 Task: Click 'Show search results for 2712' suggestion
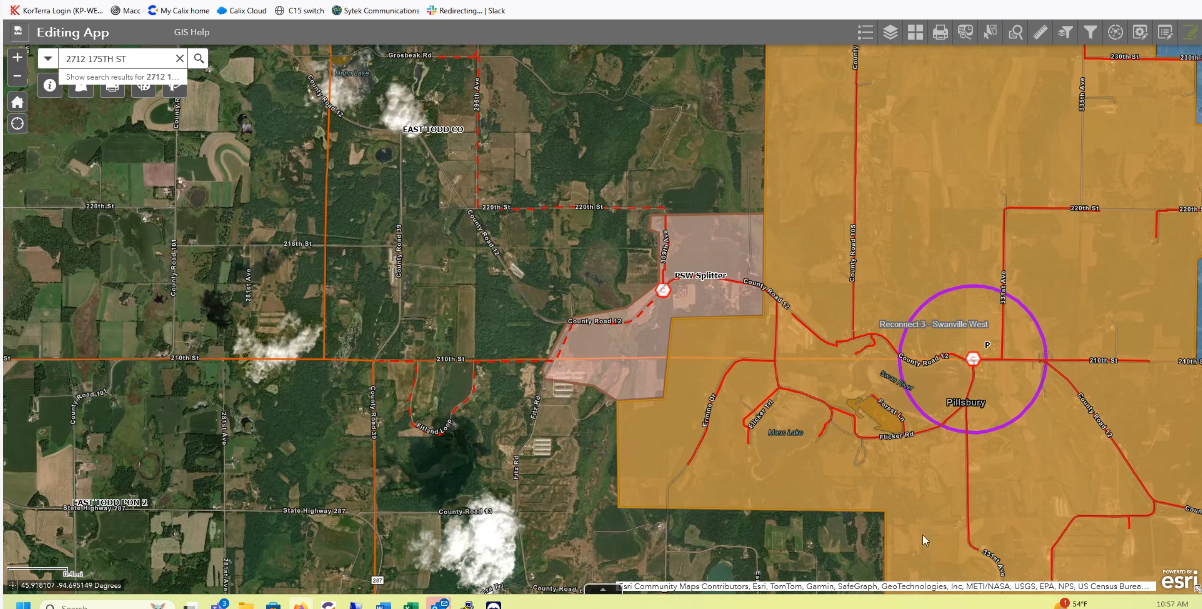(122, 76)
